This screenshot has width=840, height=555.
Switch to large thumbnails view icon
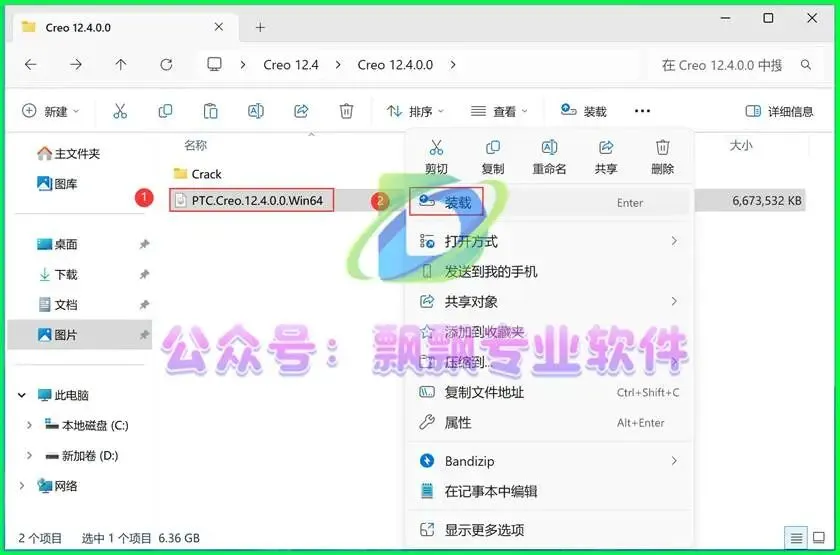click(819, 537)
